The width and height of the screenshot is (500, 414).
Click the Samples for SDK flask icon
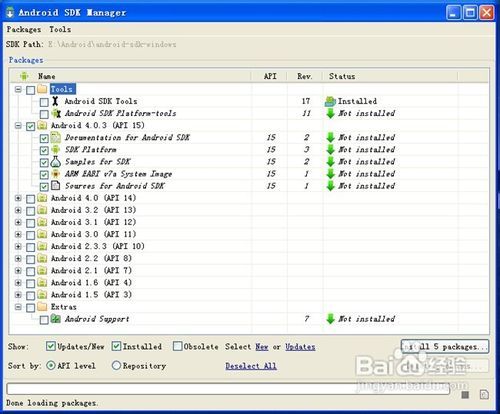click(x=55, y=162)
